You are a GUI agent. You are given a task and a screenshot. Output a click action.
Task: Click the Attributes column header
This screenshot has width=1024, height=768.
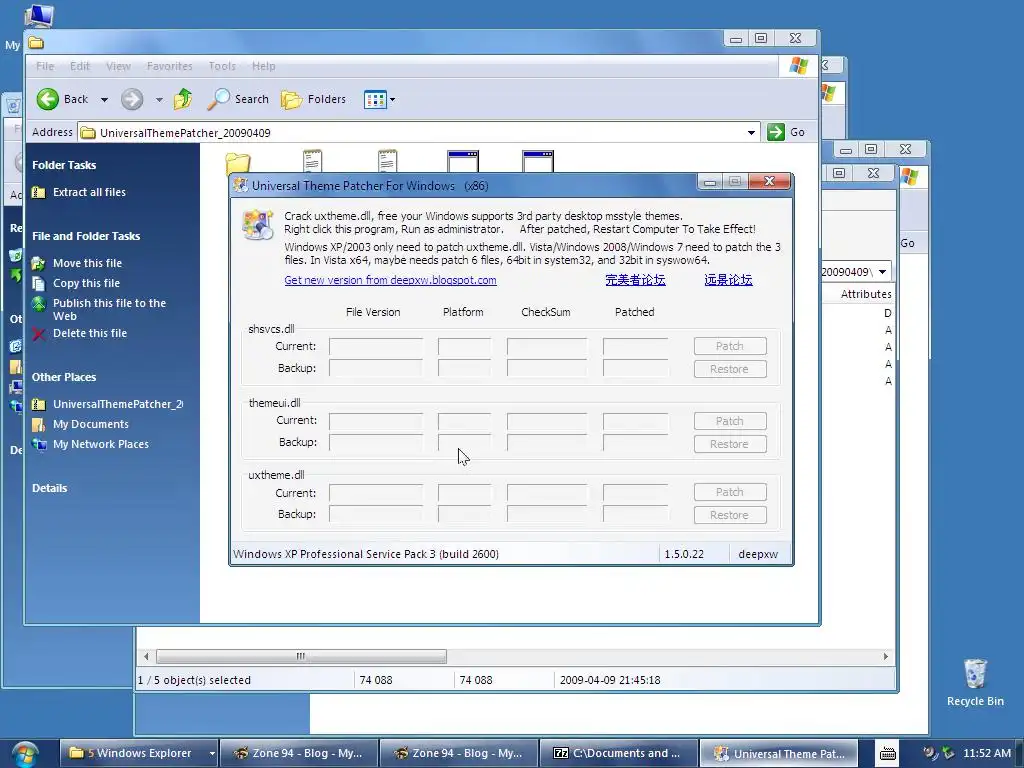pos(865,294)
